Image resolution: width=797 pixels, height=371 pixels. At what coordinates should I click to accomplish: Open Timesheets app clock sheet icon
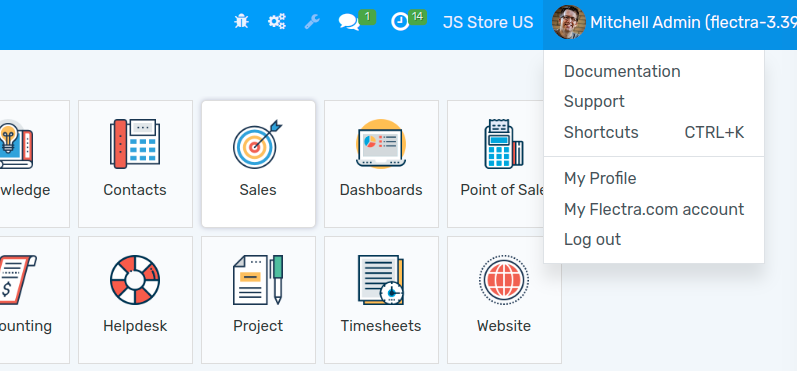(381, 280)
